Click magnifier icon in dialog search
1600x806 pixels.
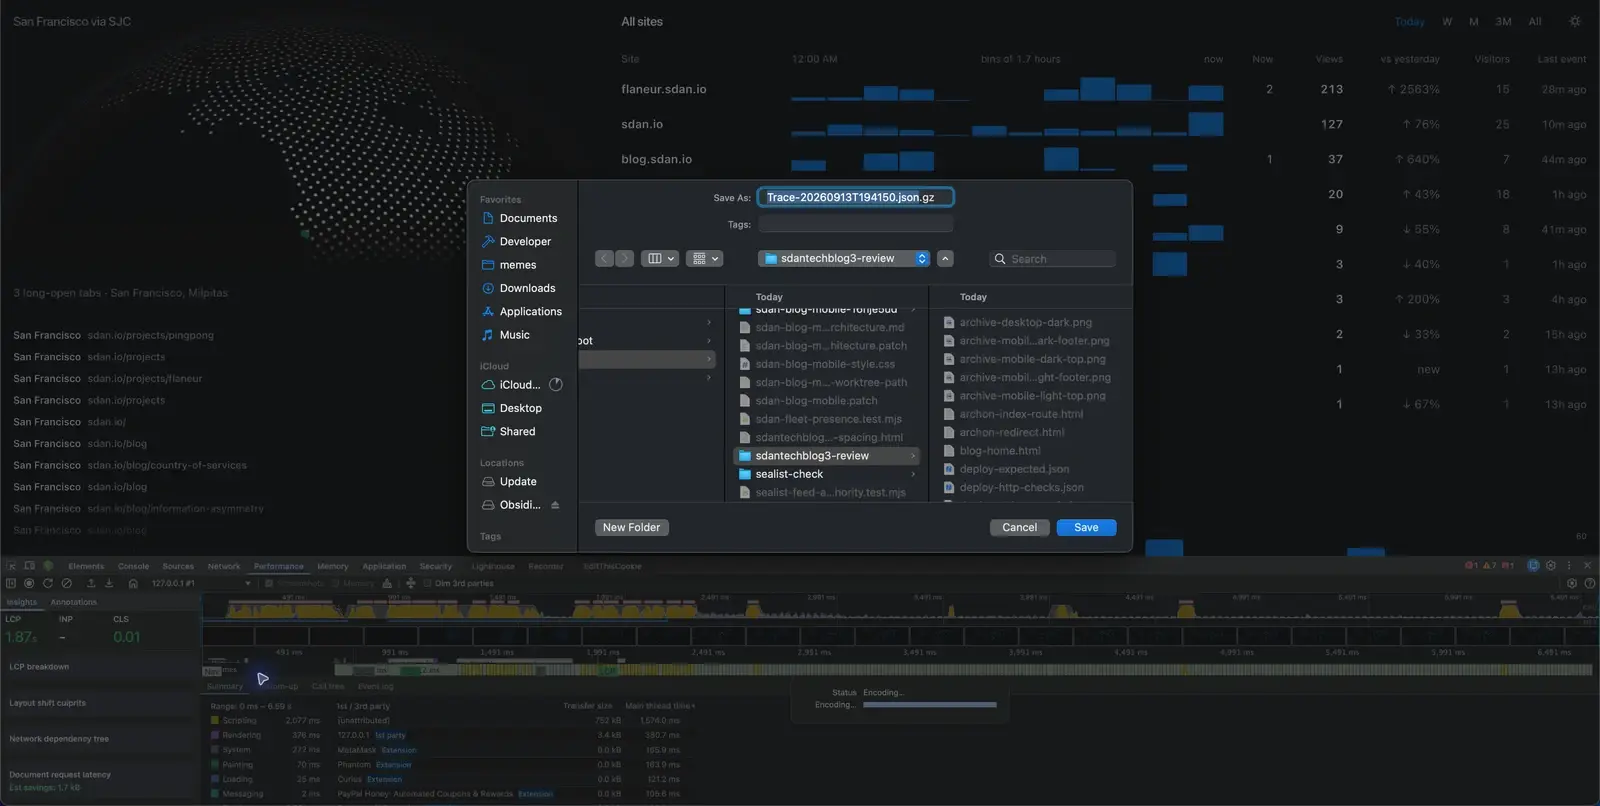(x=999, y=259)
